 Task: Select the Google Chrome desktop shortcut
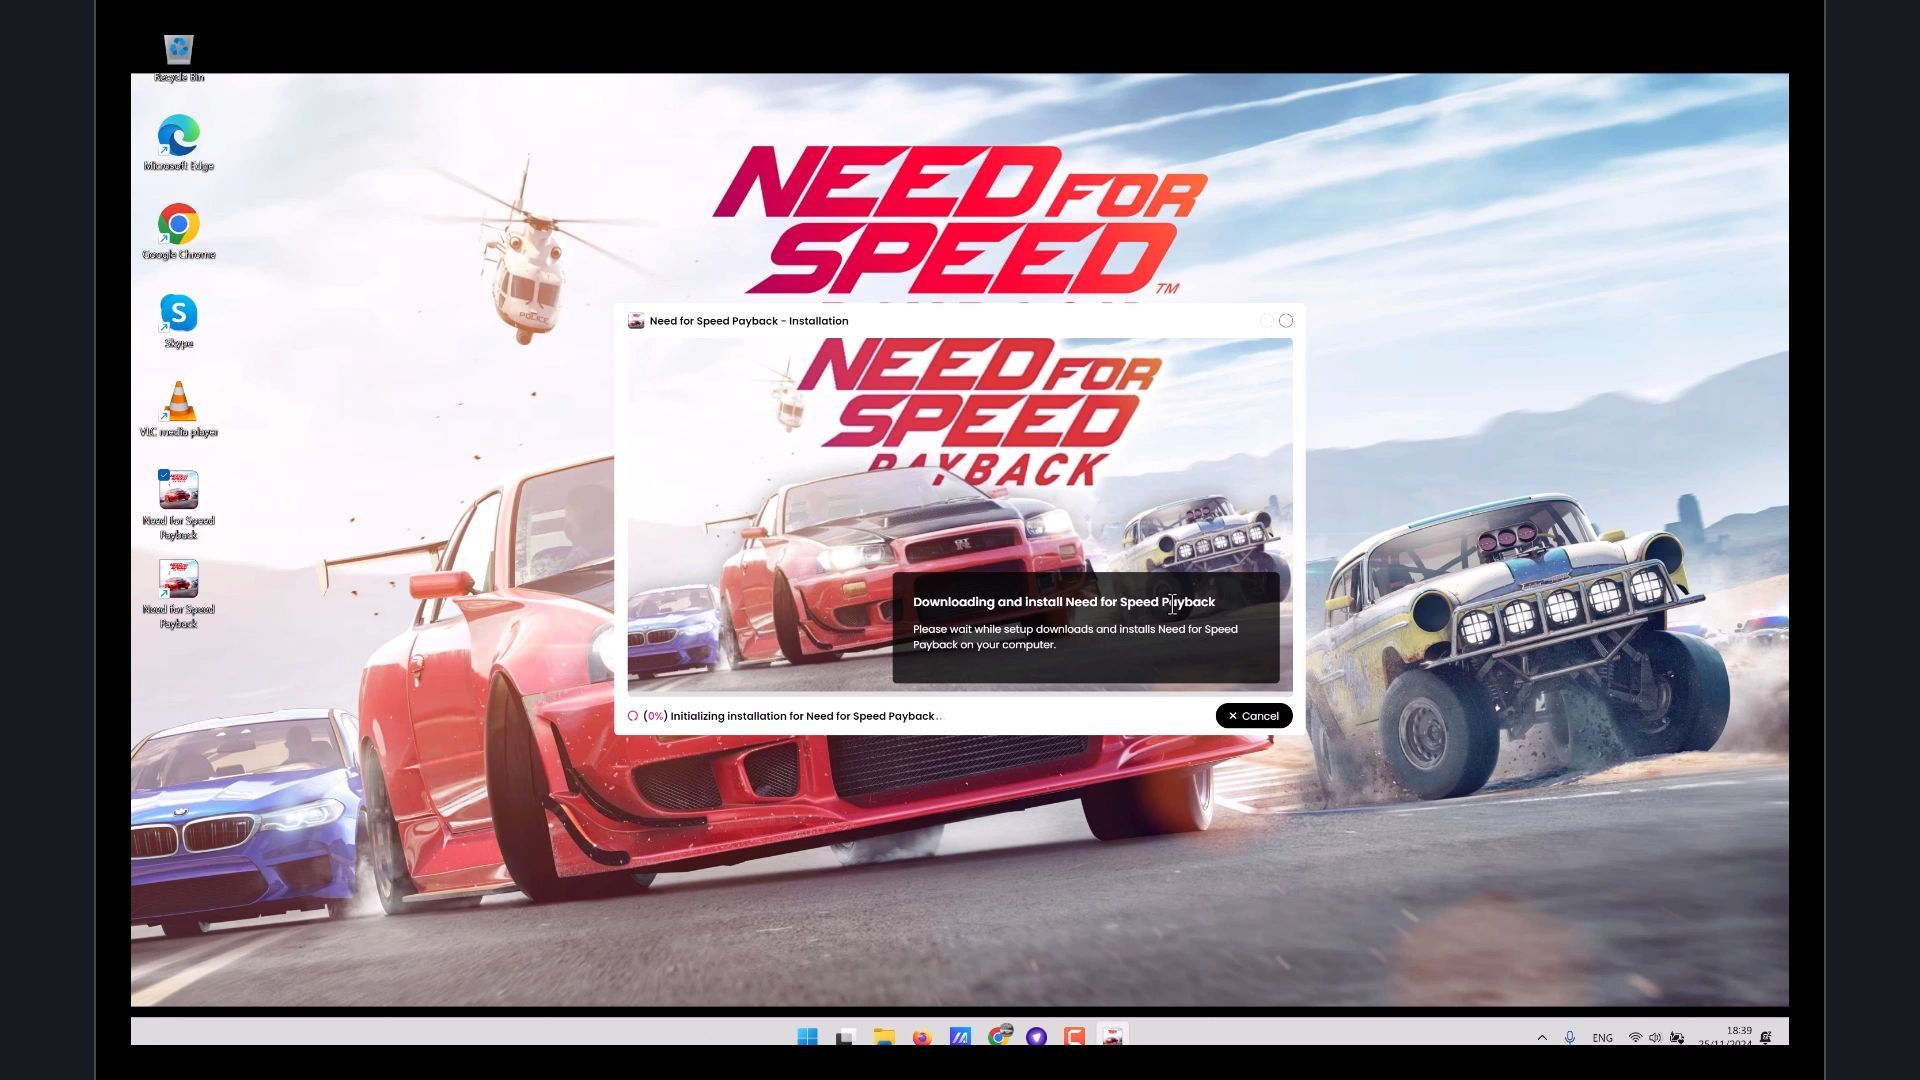[179, 232]
